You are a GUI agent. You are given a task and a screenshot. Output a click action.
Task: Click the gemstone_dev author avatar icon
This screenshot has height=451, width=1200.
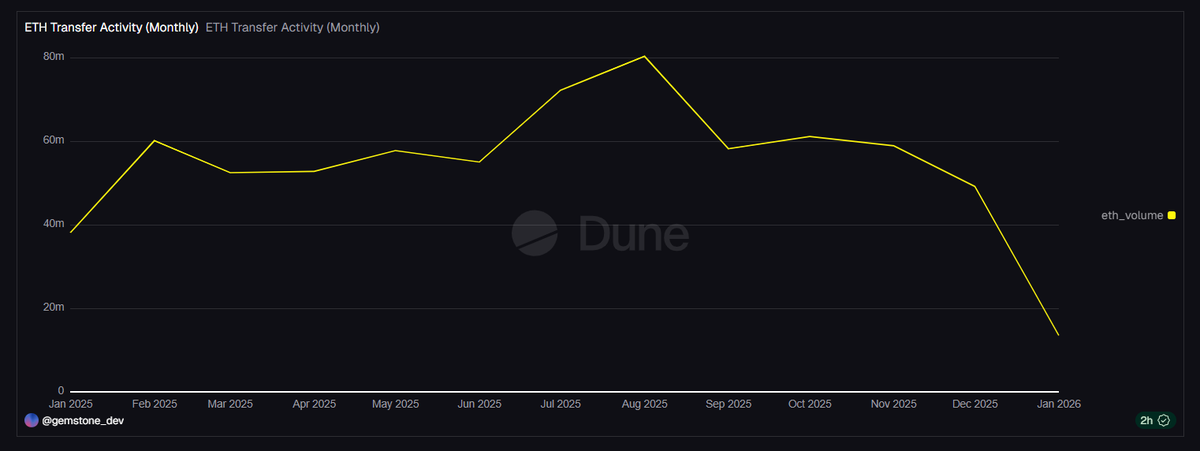(30, 421)
